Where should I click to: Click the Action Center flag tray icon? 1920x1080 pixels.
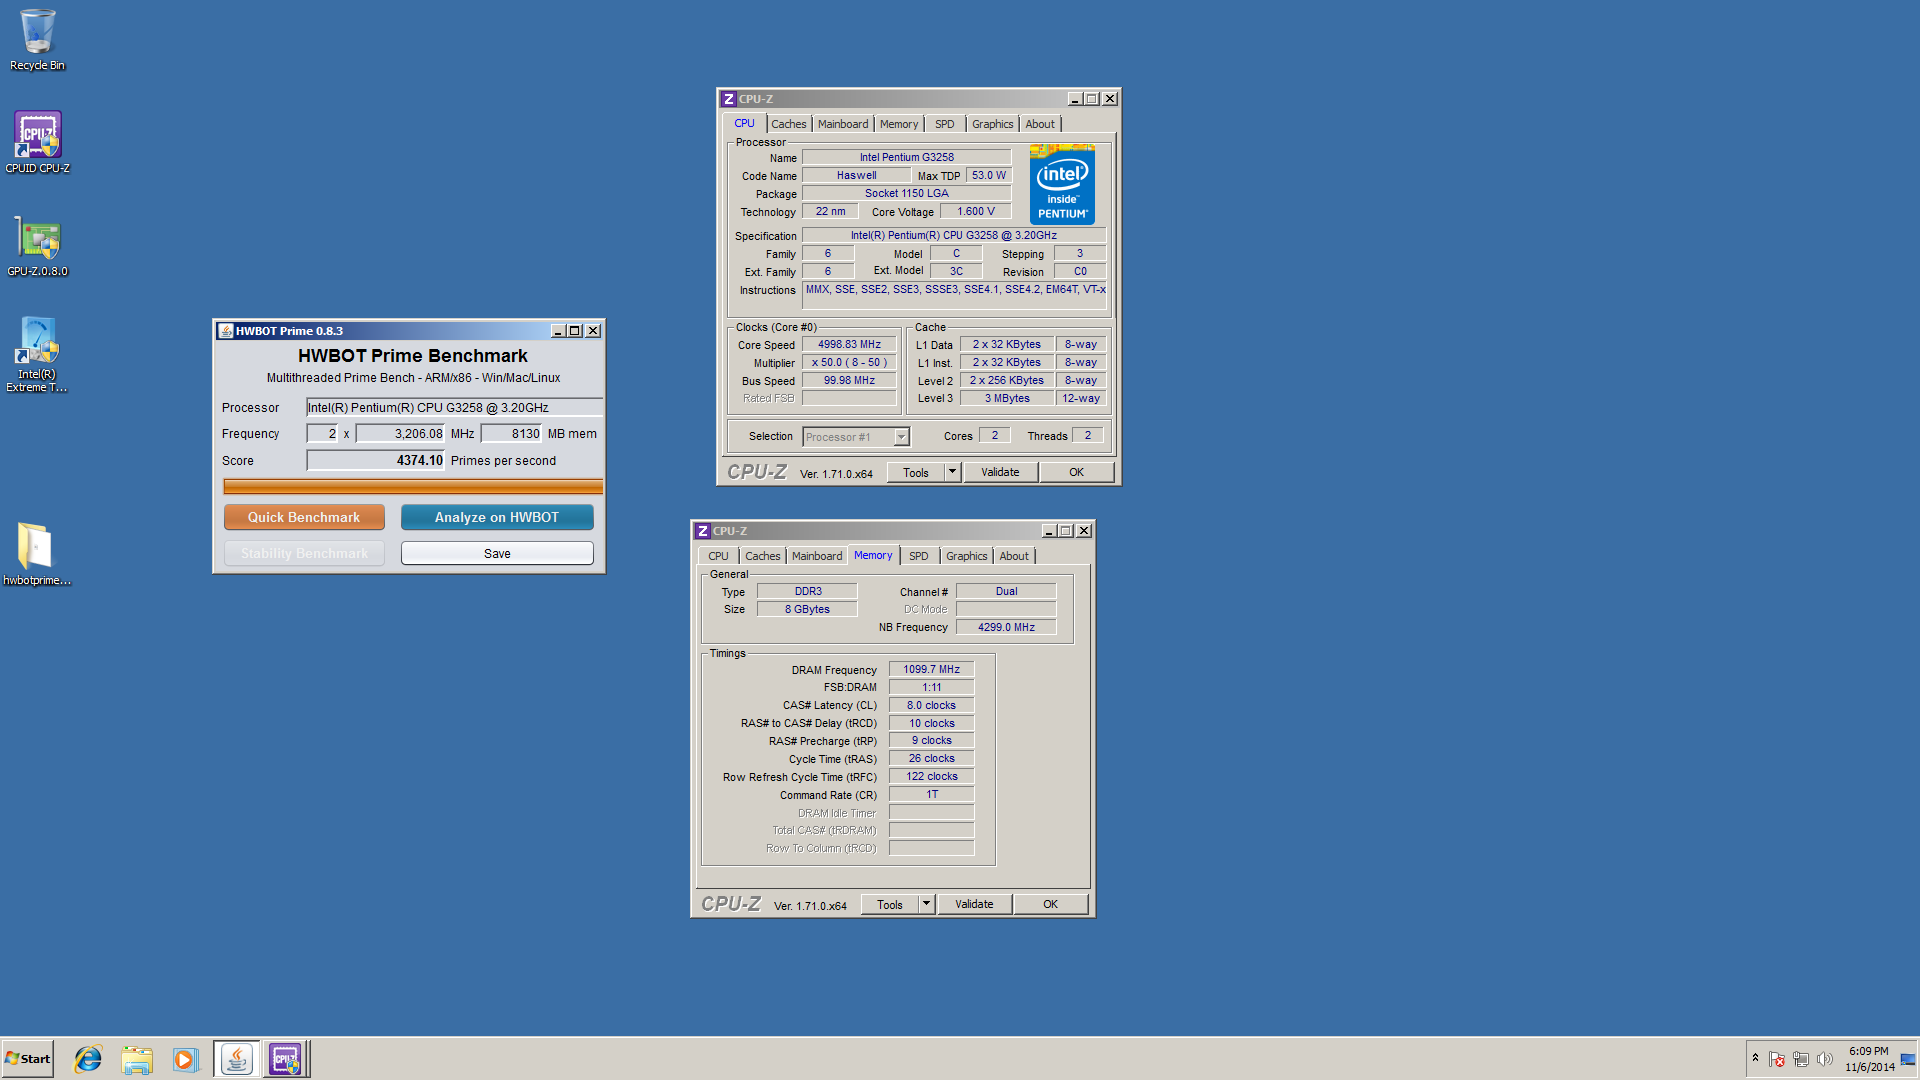[x=1776, y=1059]
